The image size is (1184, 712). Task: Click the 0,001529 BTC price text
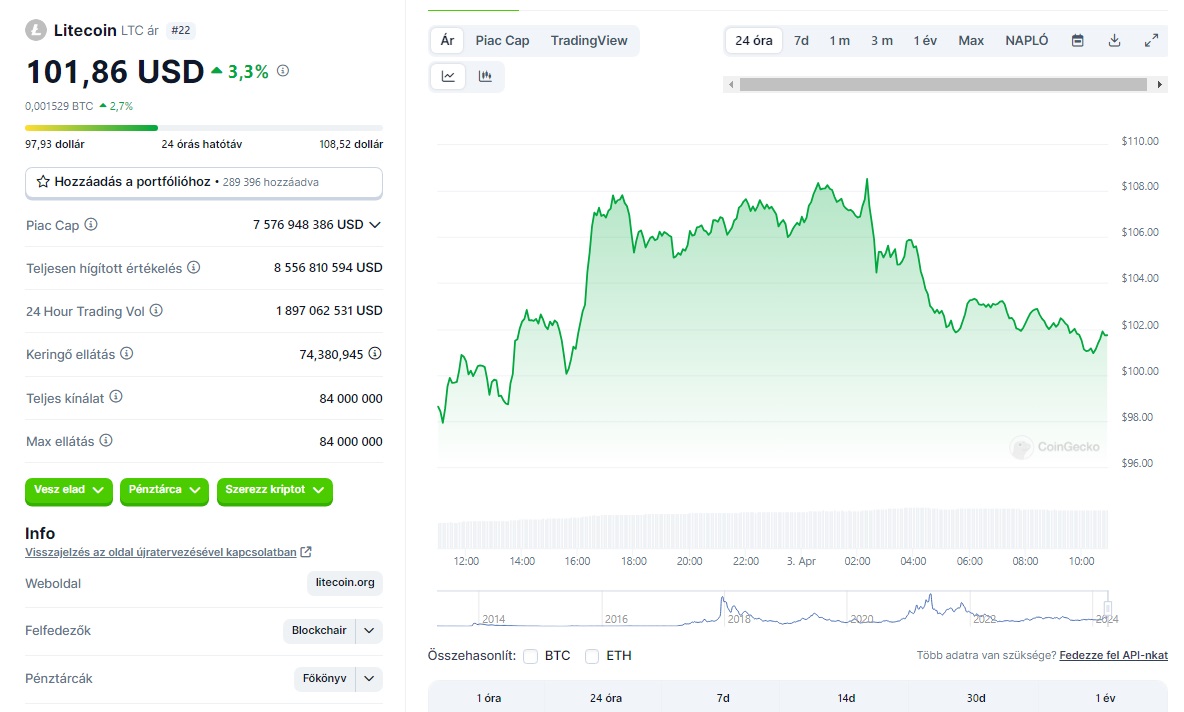click(x=59, y=106)
